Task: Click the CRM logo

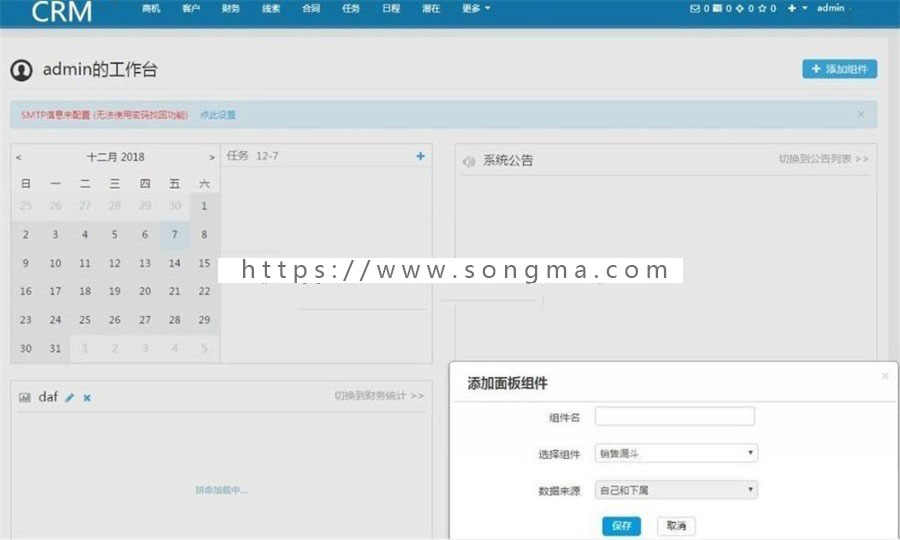Action: click(x=61, y=12)
